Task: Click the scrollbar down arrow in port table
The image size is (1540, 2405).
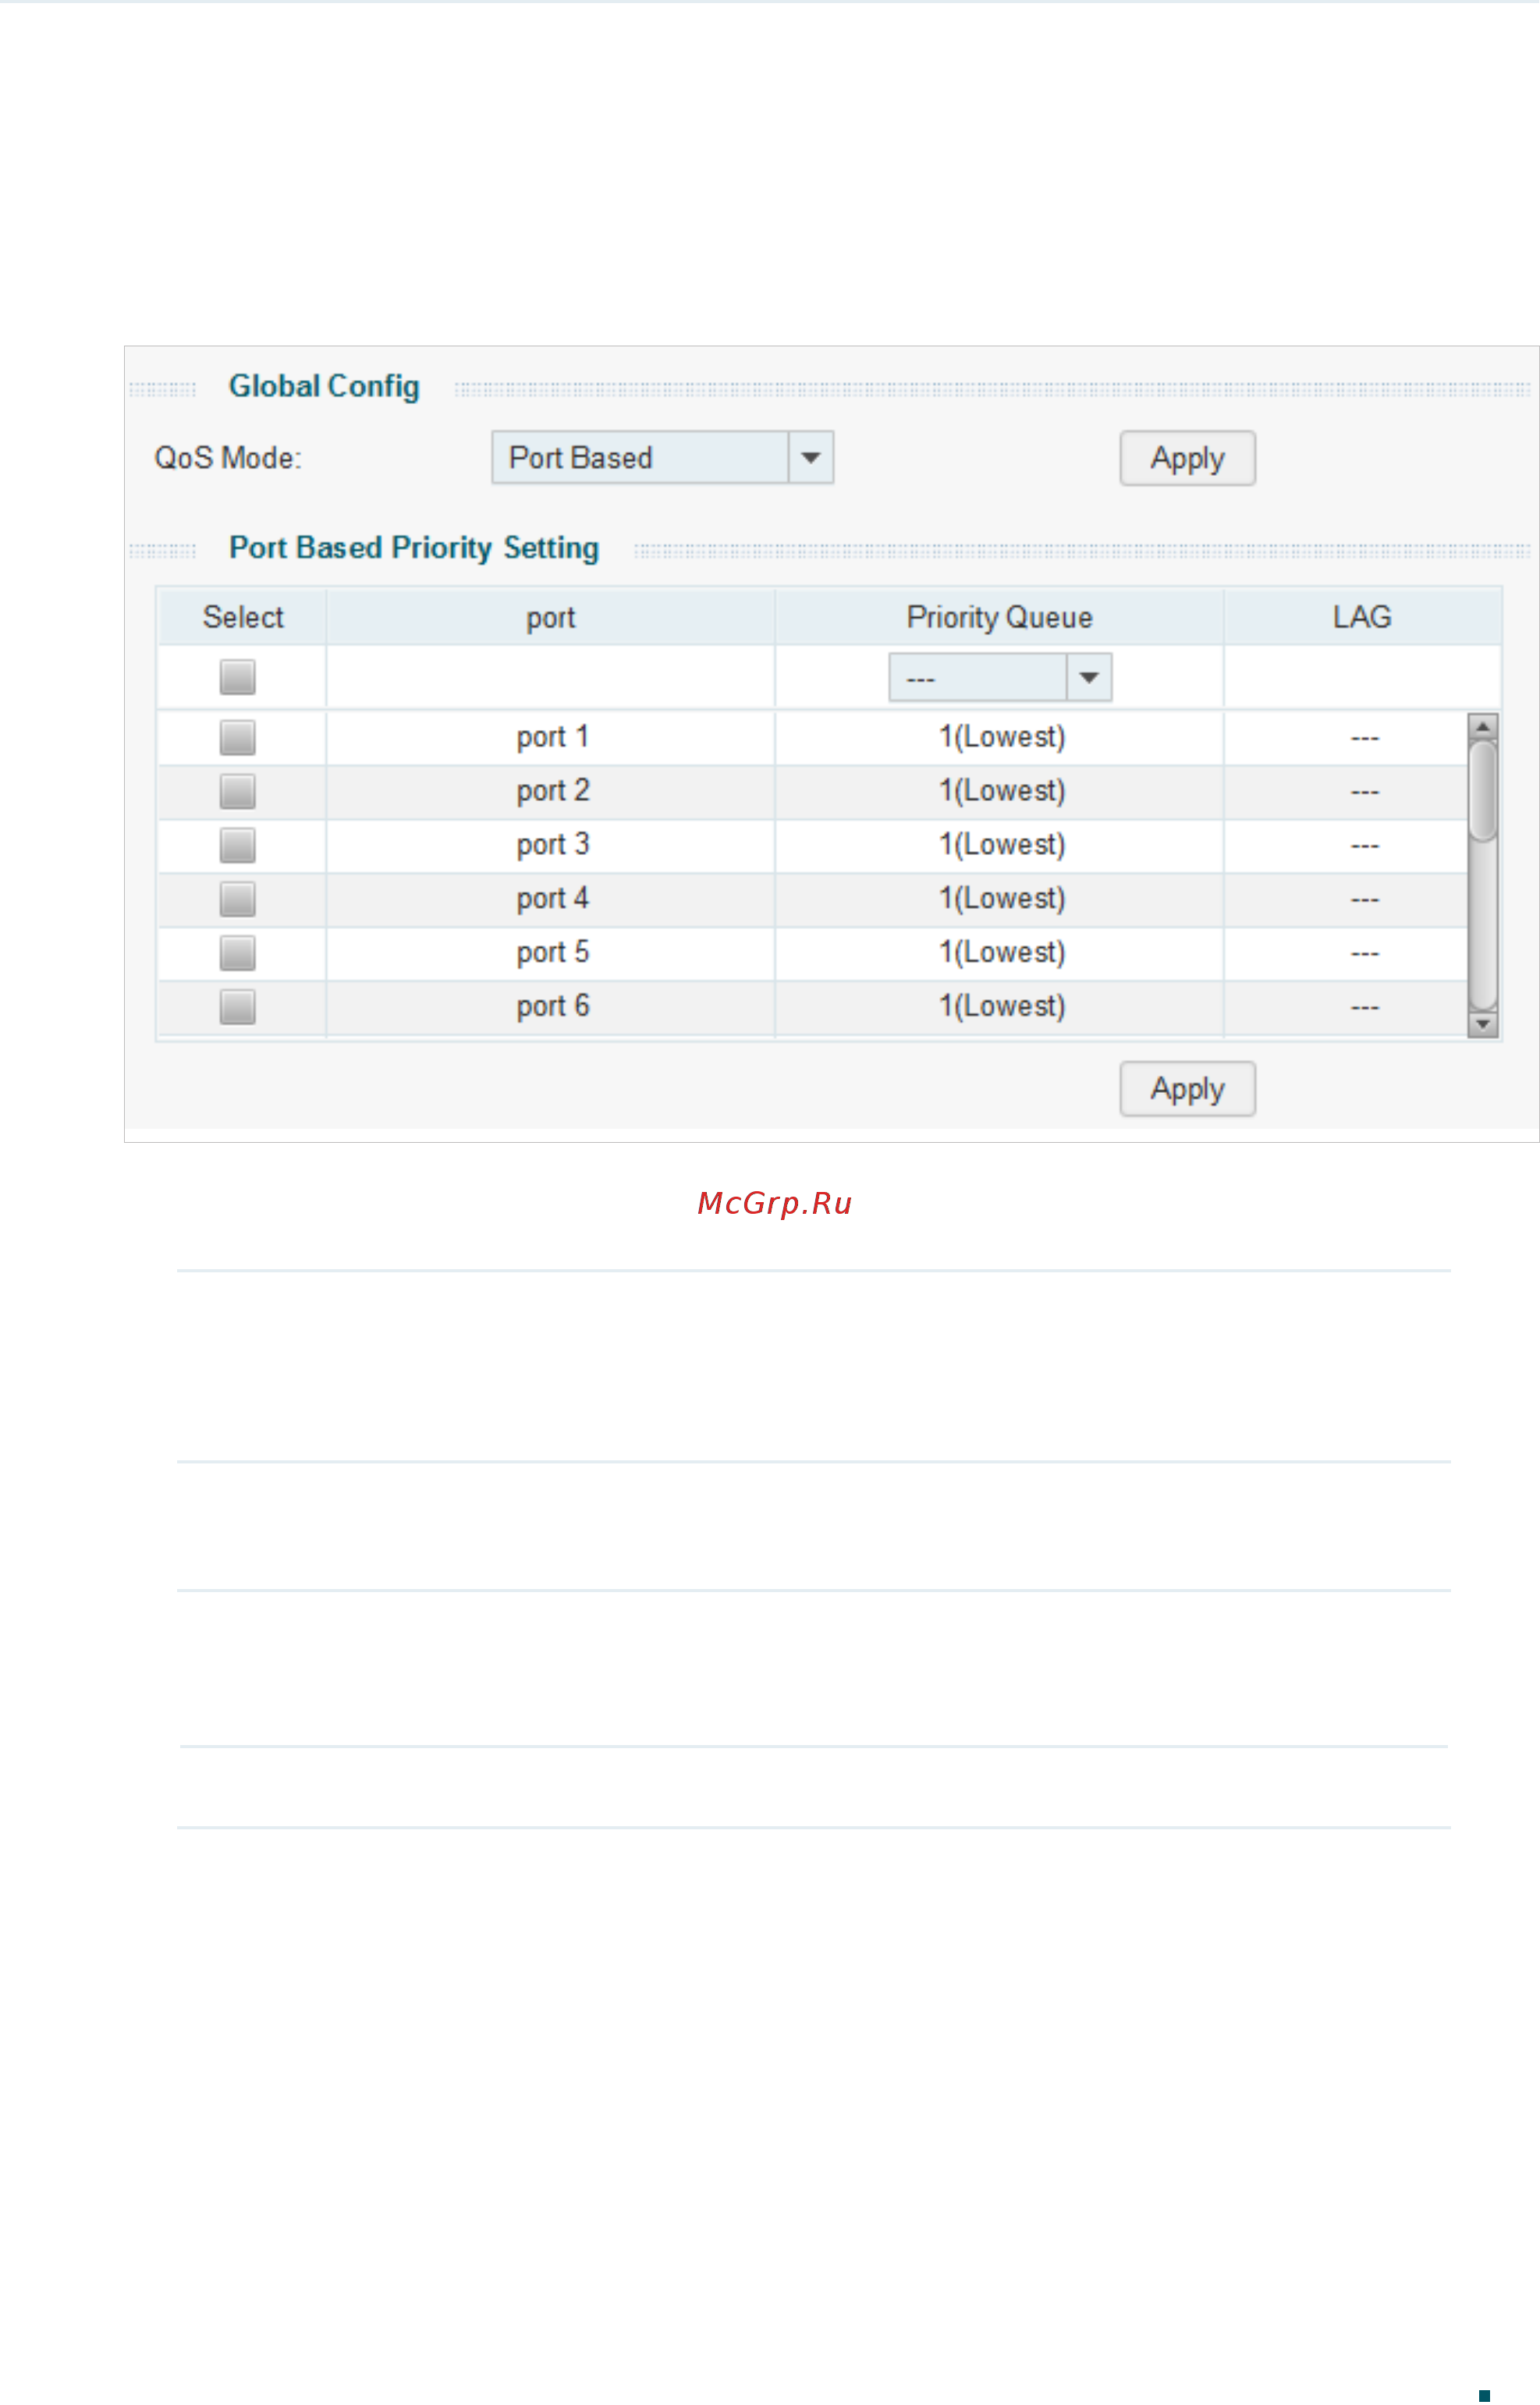Action: [x=1482, y=1024]
